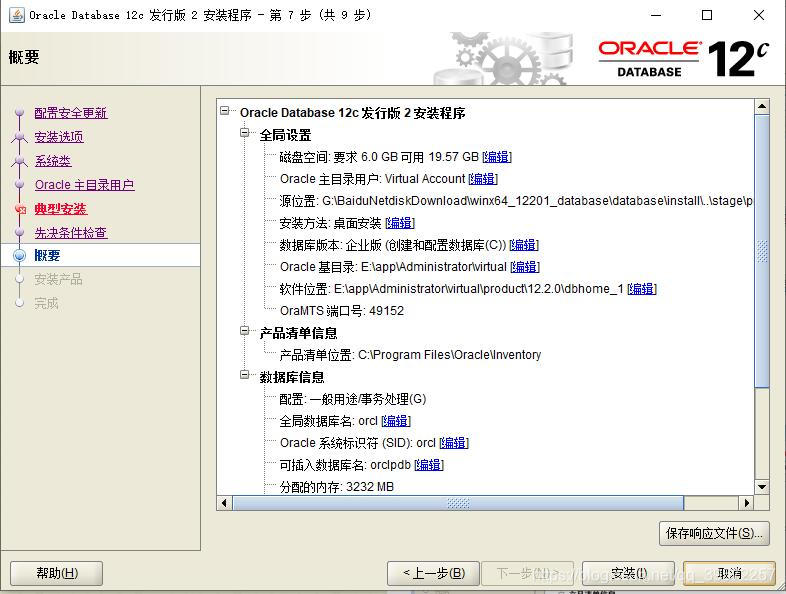Viewport: 786px width, 594px height.
Task: Click the vertical scrollbar thumb
Action: point(762,251)
